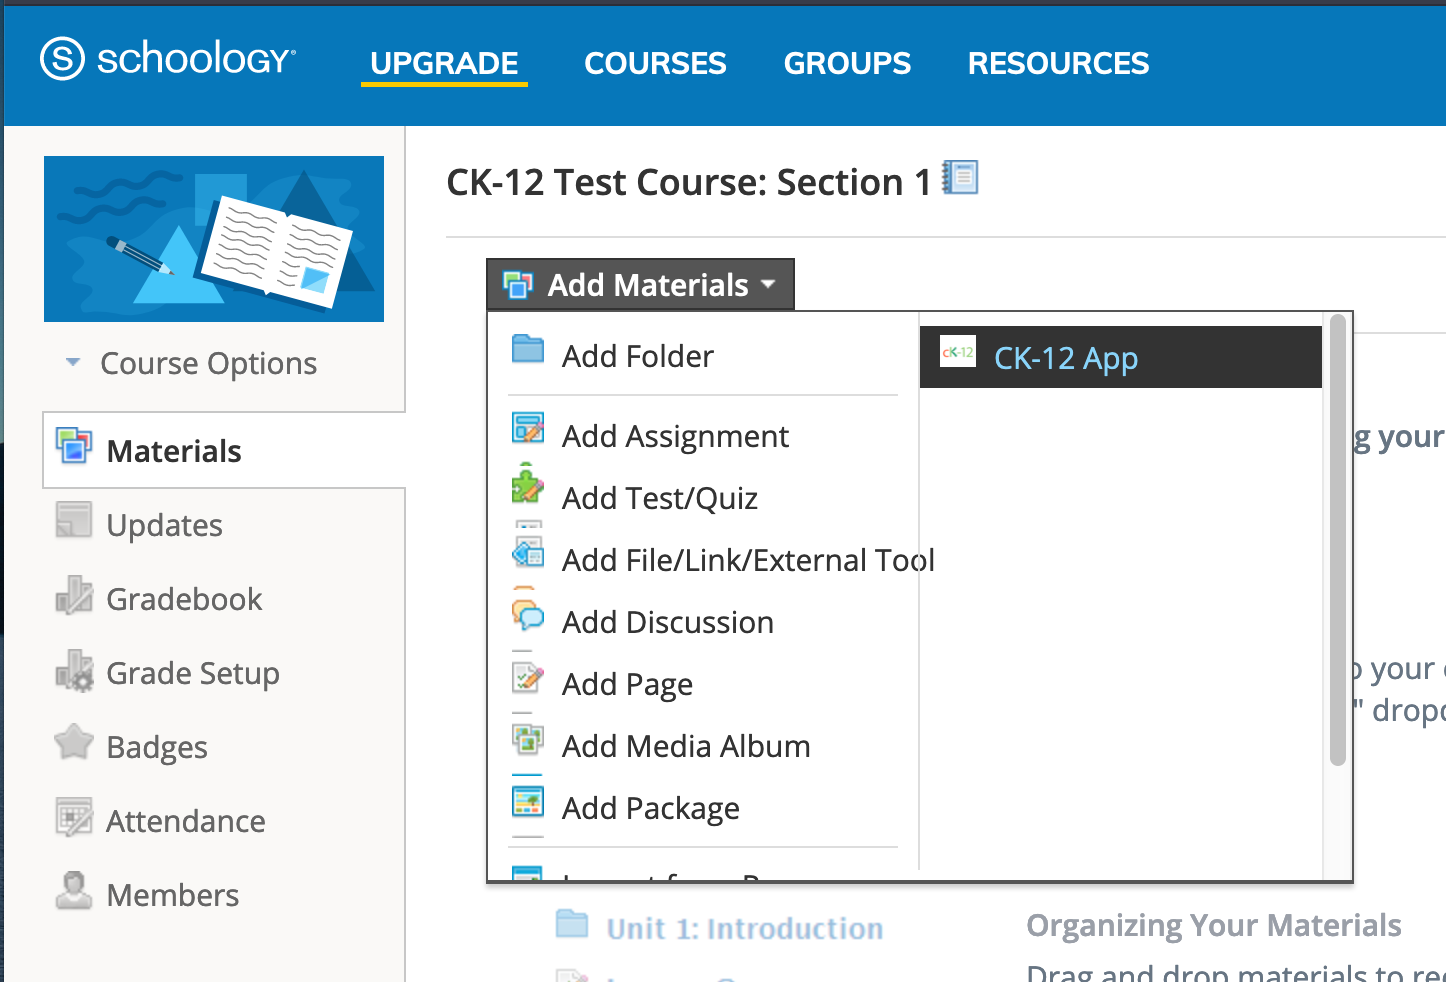Open the Attendance sidebar link
The height and width of the screenshot is (982, 1446).
186,821
